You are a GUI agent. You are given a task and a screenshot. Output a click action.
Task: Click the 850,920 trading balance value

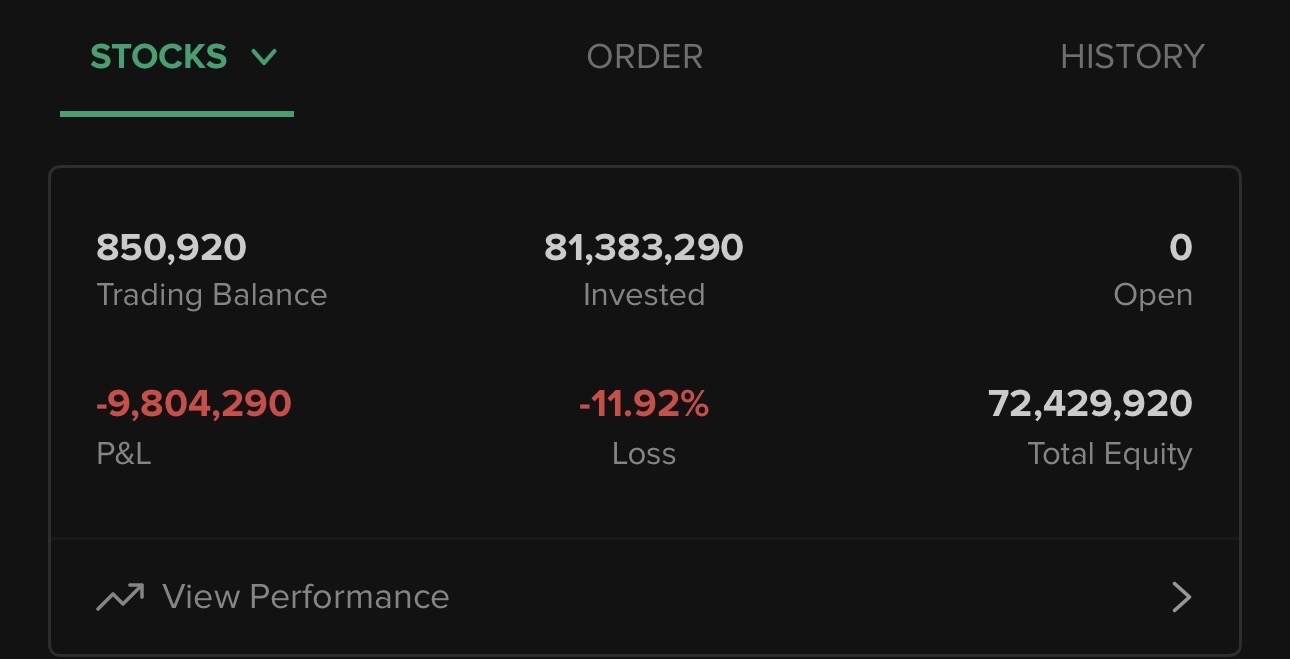click(x=171, y=247)
